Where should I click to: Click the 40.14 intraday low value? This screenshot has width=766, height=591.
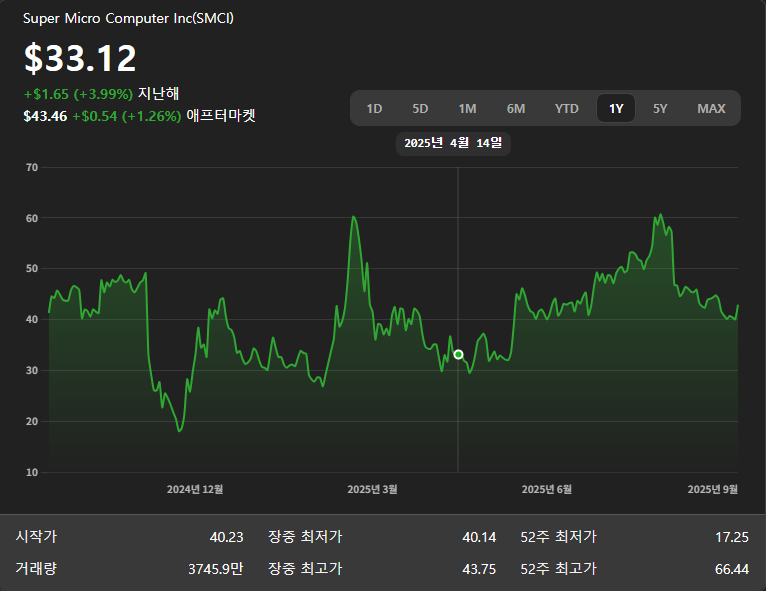479,537
